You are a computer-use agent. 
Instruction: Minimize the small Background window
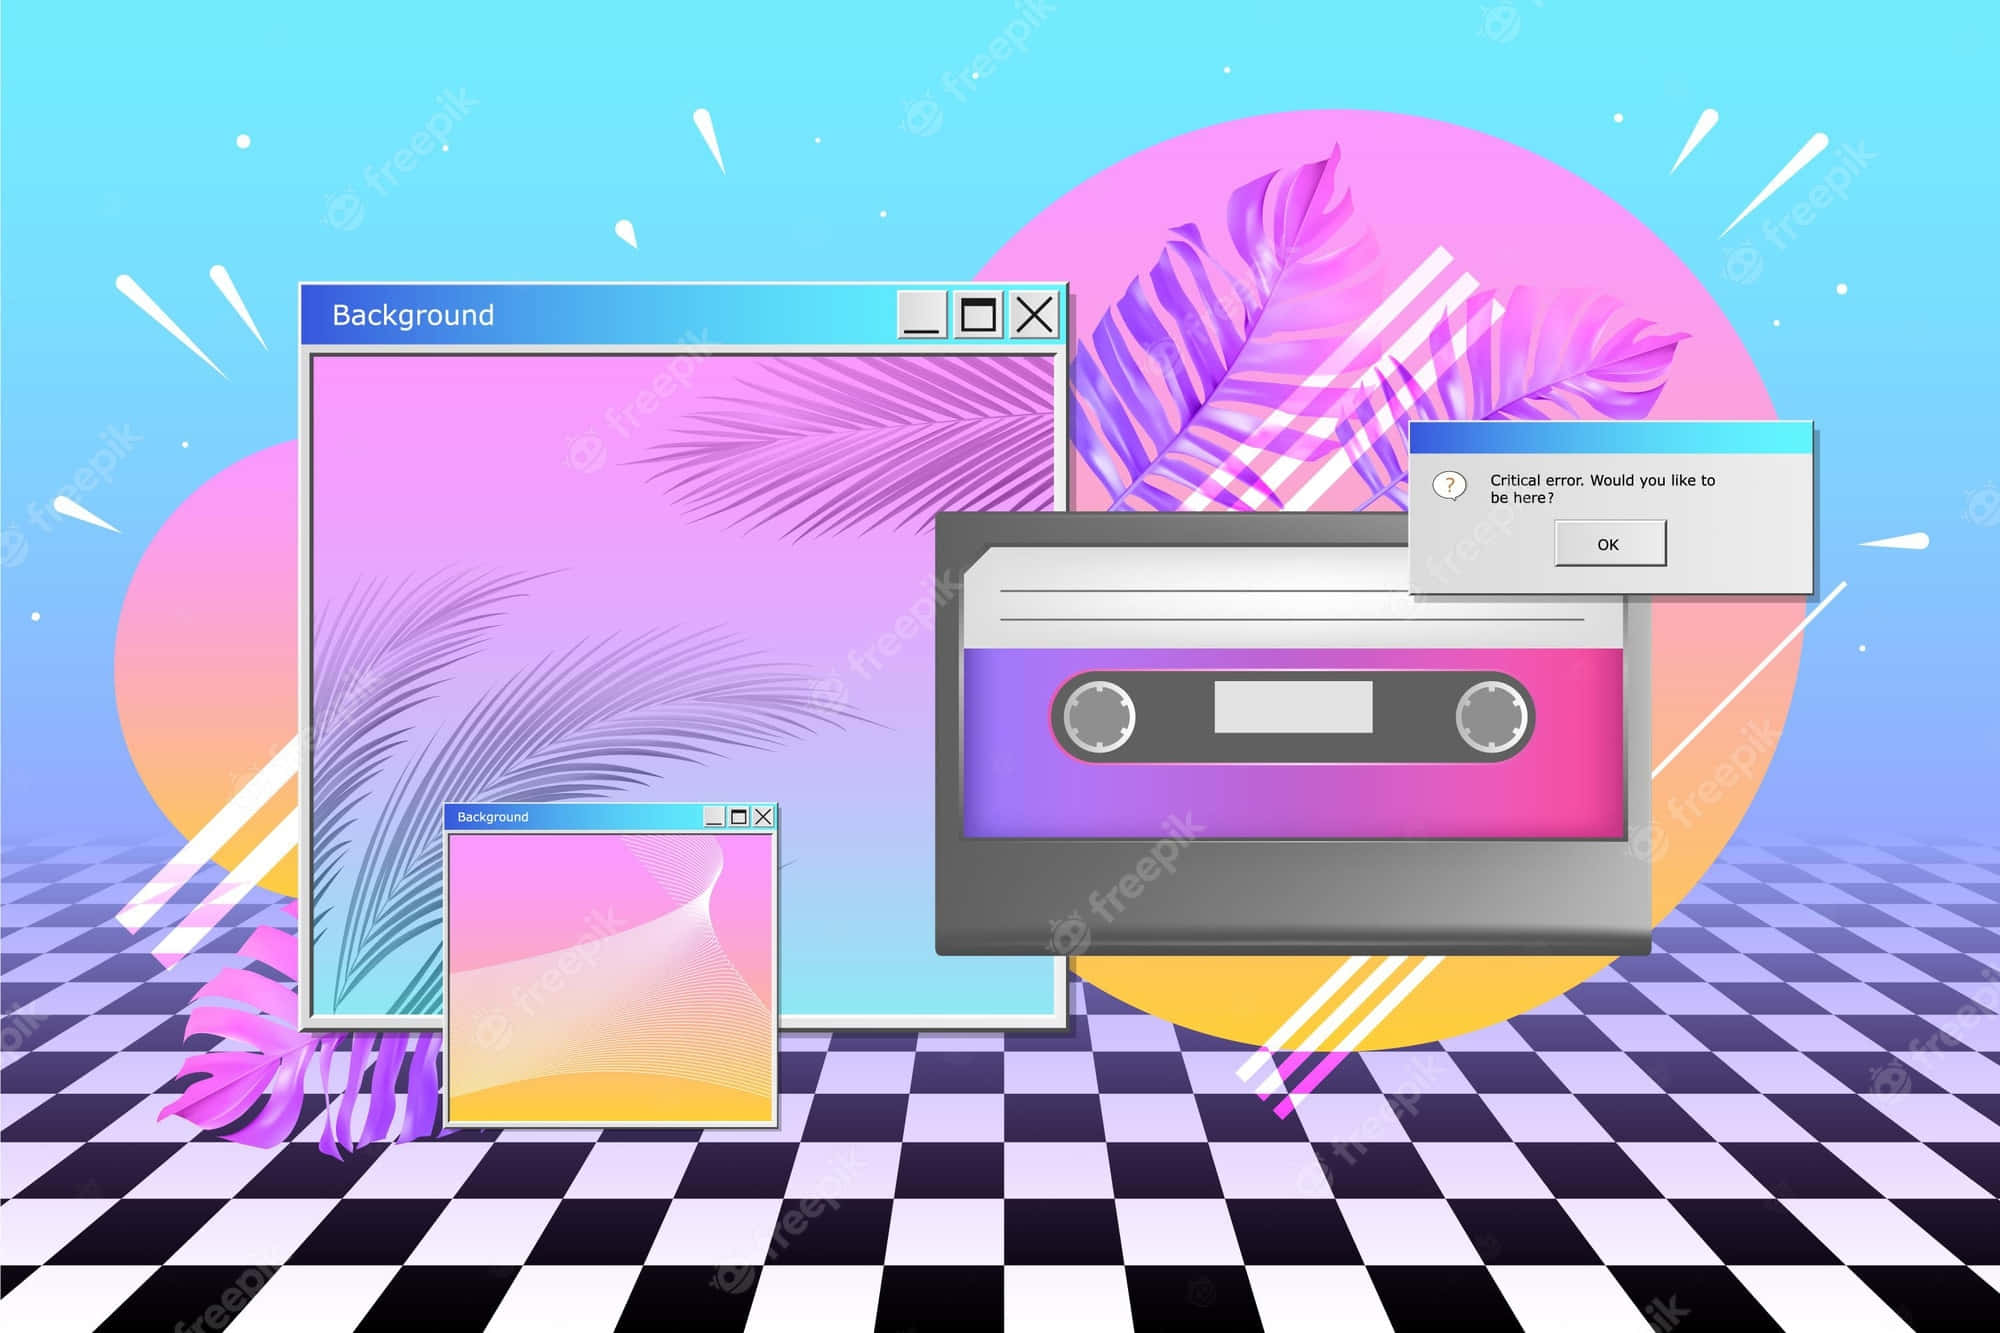[714, 817]
